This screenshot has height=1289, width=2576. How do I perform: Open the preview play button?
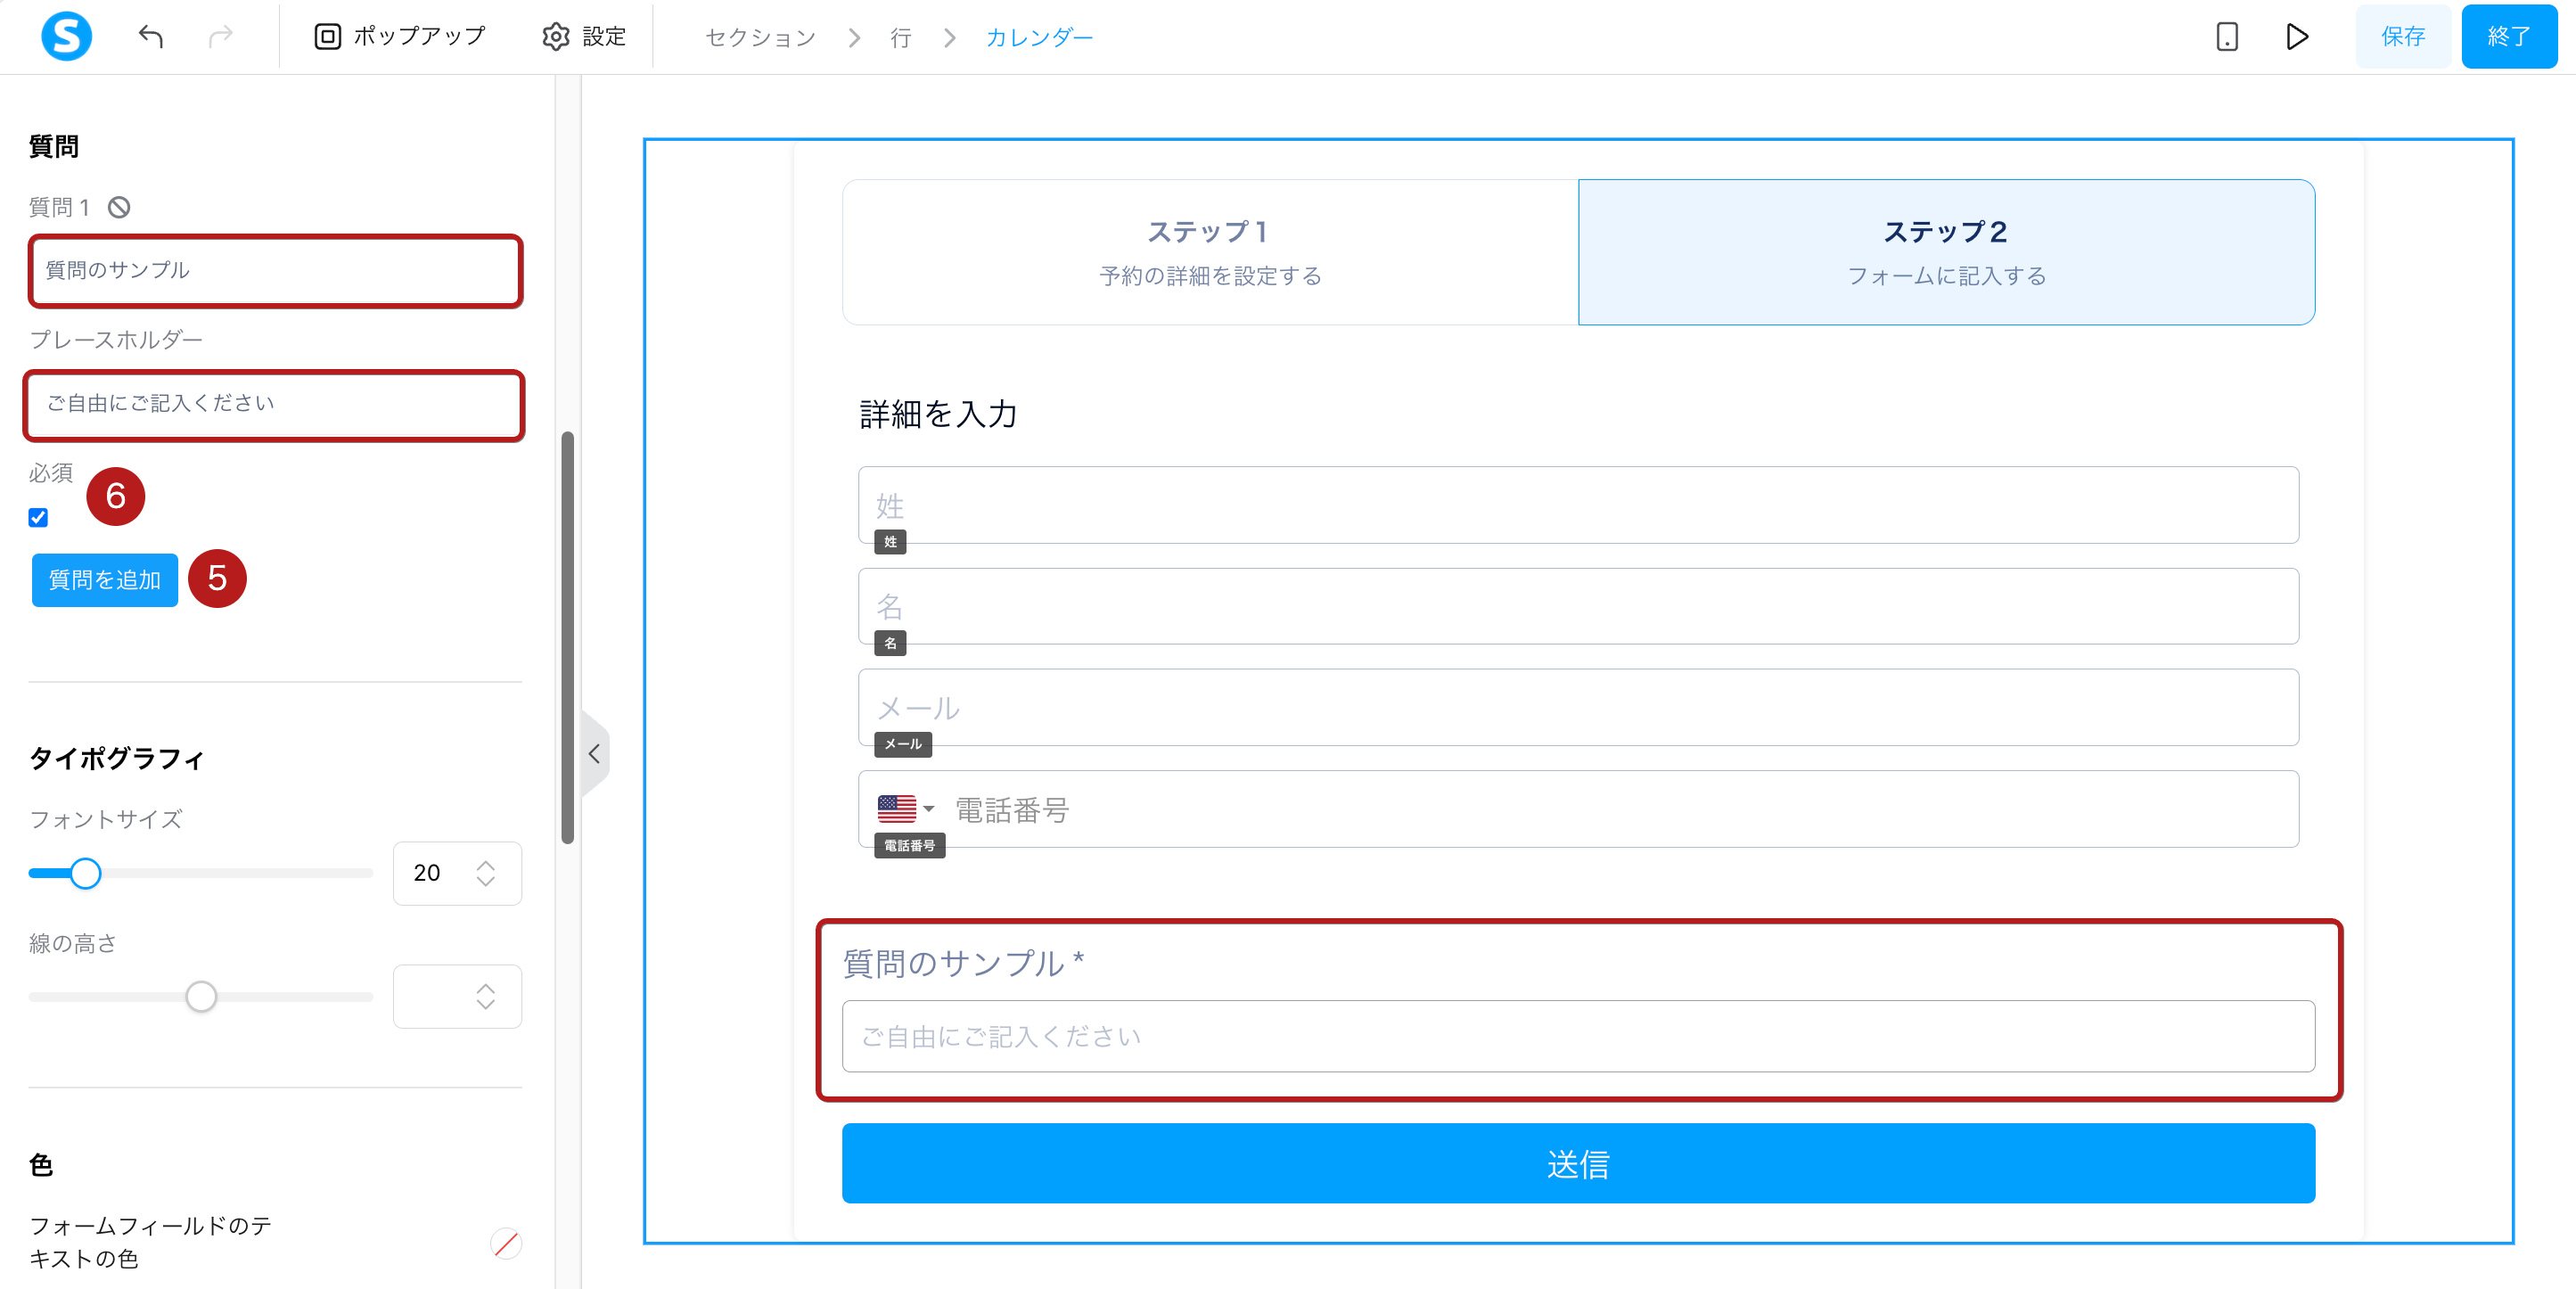(2297, 37)
